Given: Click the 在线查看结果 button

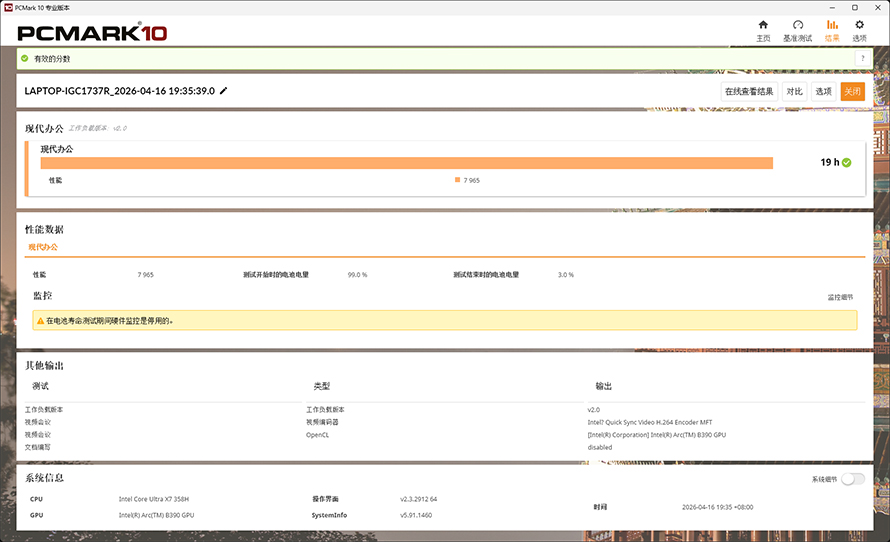Looking at the screenshot, I should pos(749,91).
